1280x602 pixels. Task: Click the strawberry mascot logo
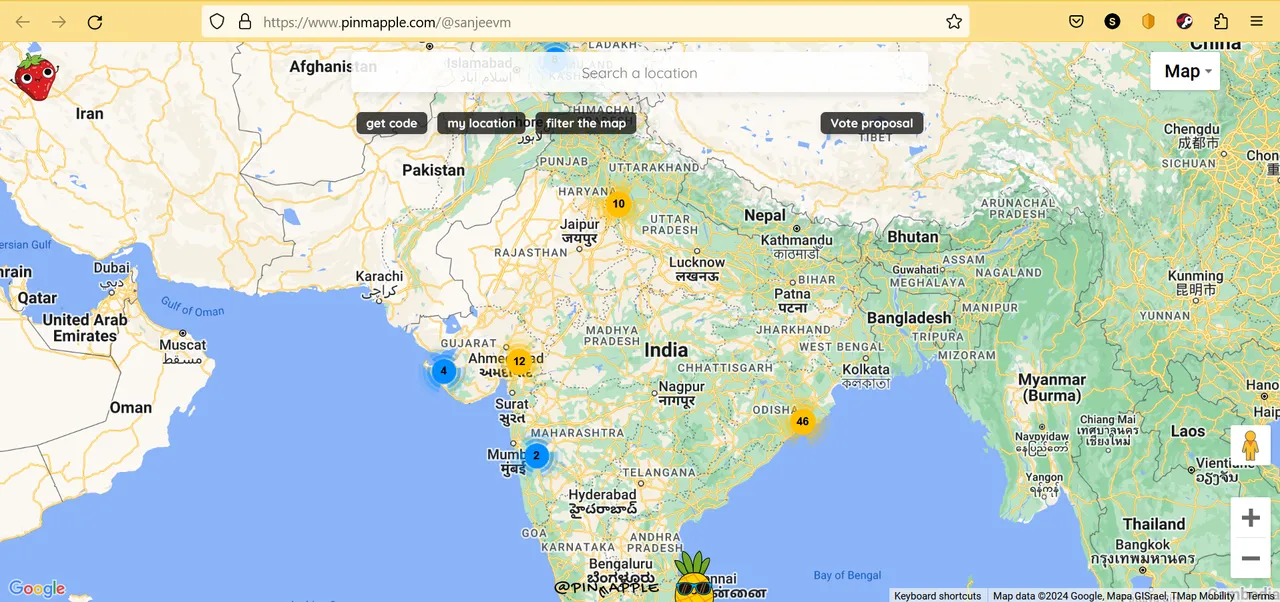coord(35,77)
